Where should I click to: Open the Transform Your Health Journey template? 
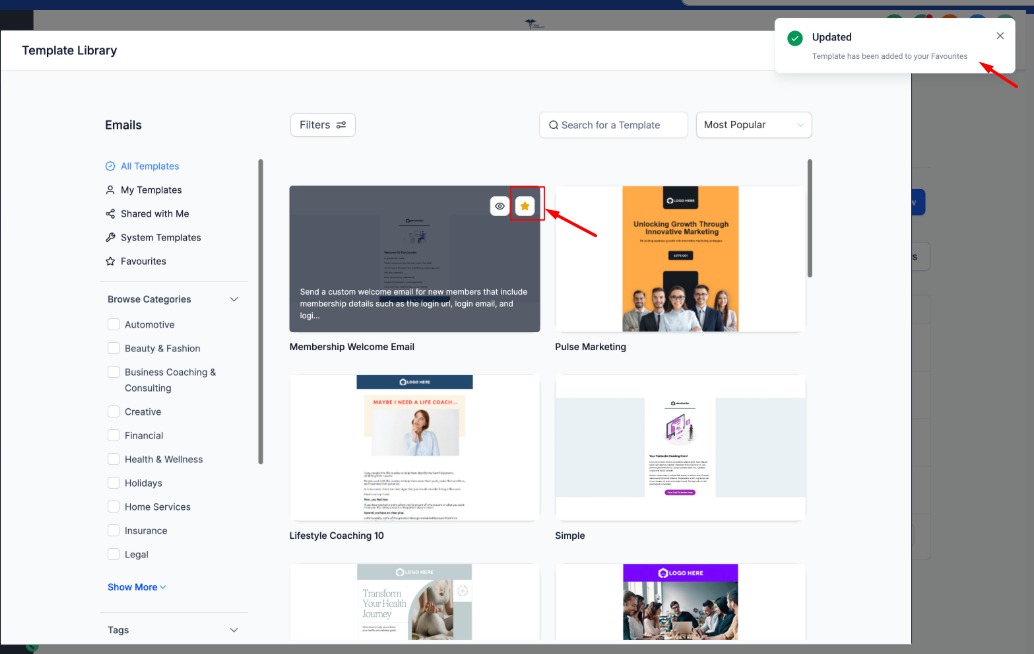[414, 601]
